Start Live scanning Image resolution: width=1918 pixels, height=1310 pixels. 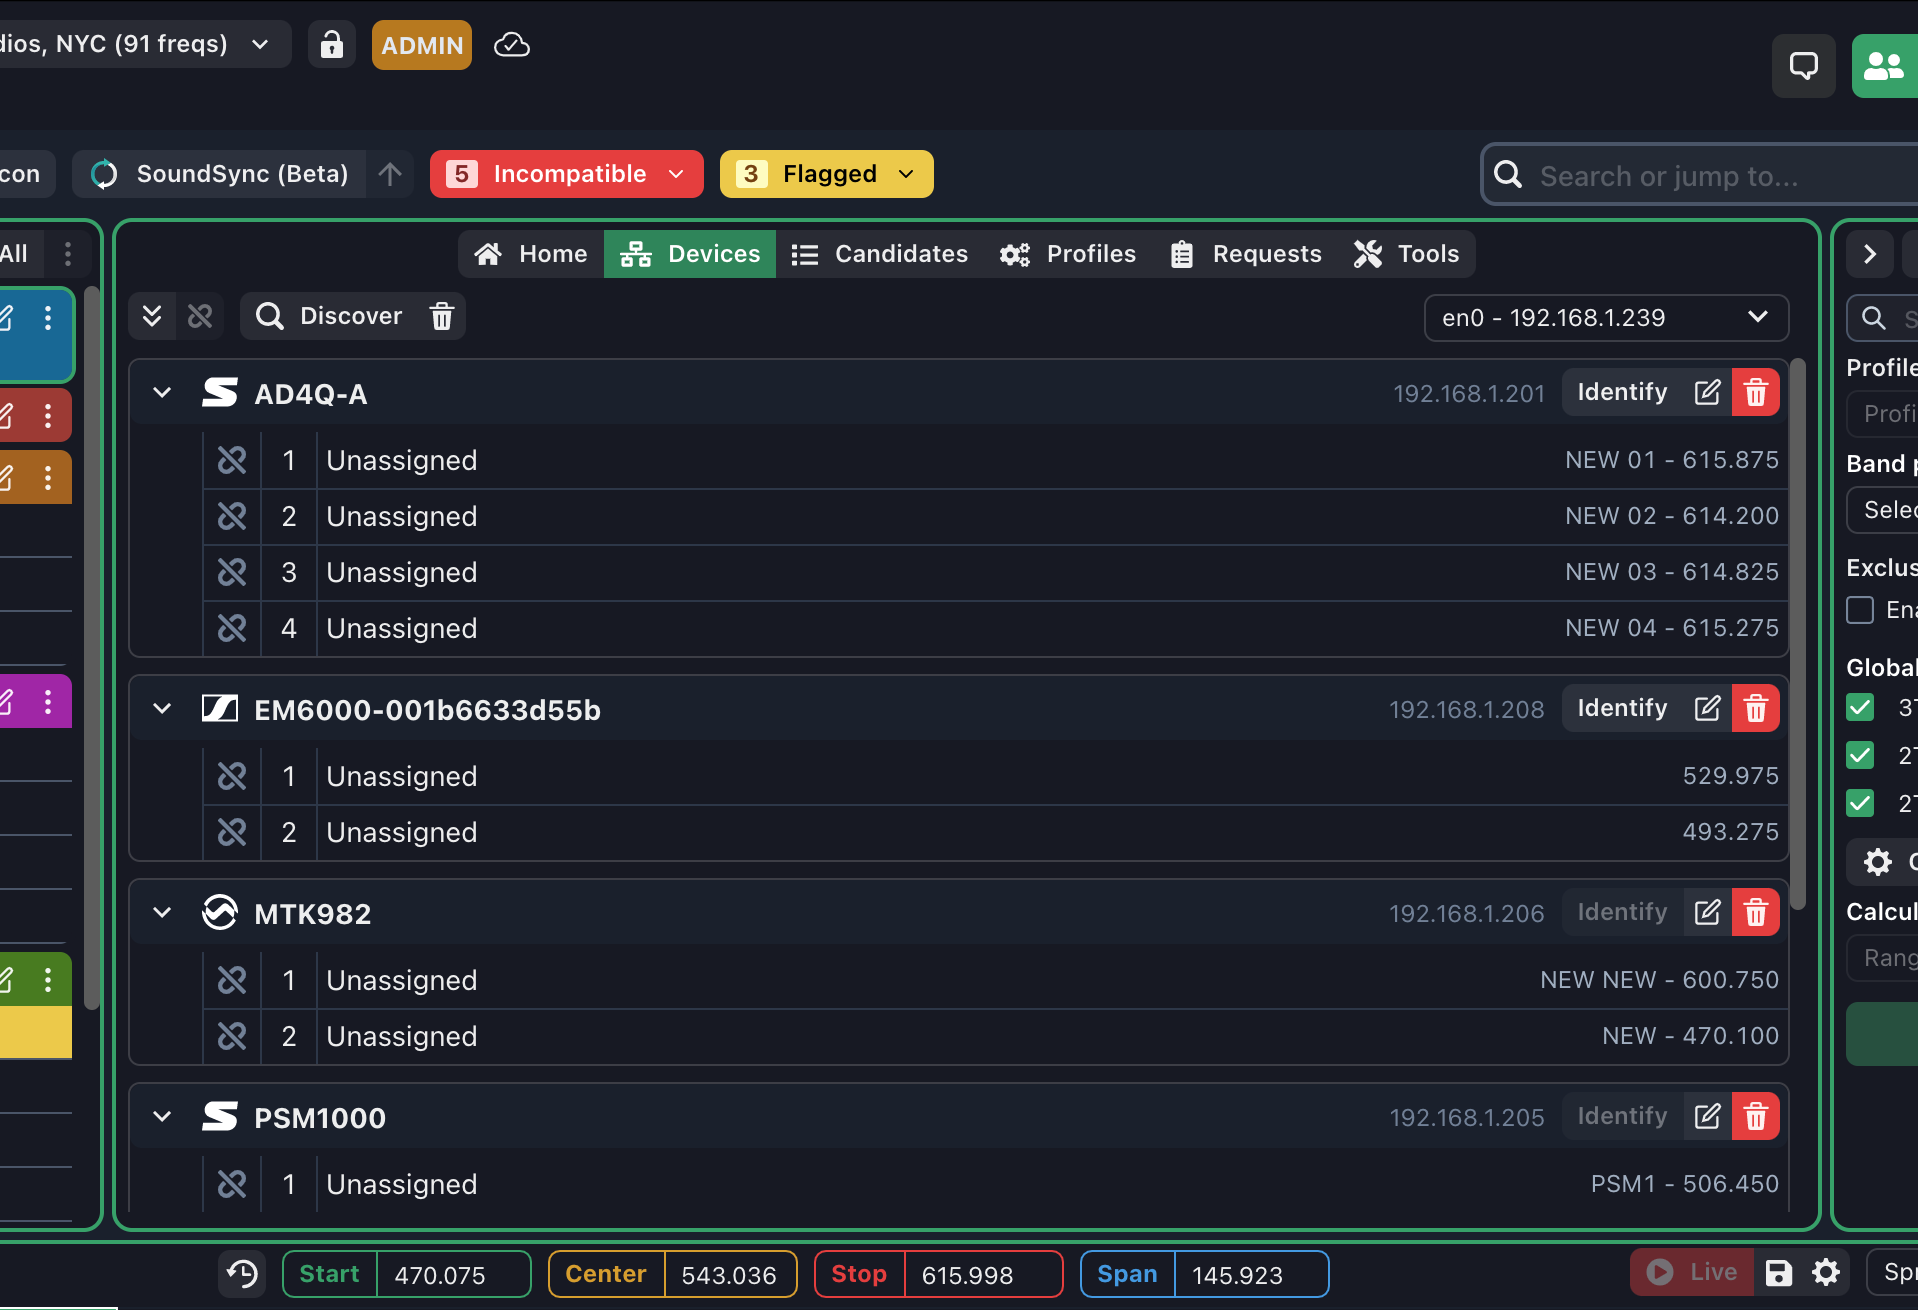[x=1692, y=1272]
